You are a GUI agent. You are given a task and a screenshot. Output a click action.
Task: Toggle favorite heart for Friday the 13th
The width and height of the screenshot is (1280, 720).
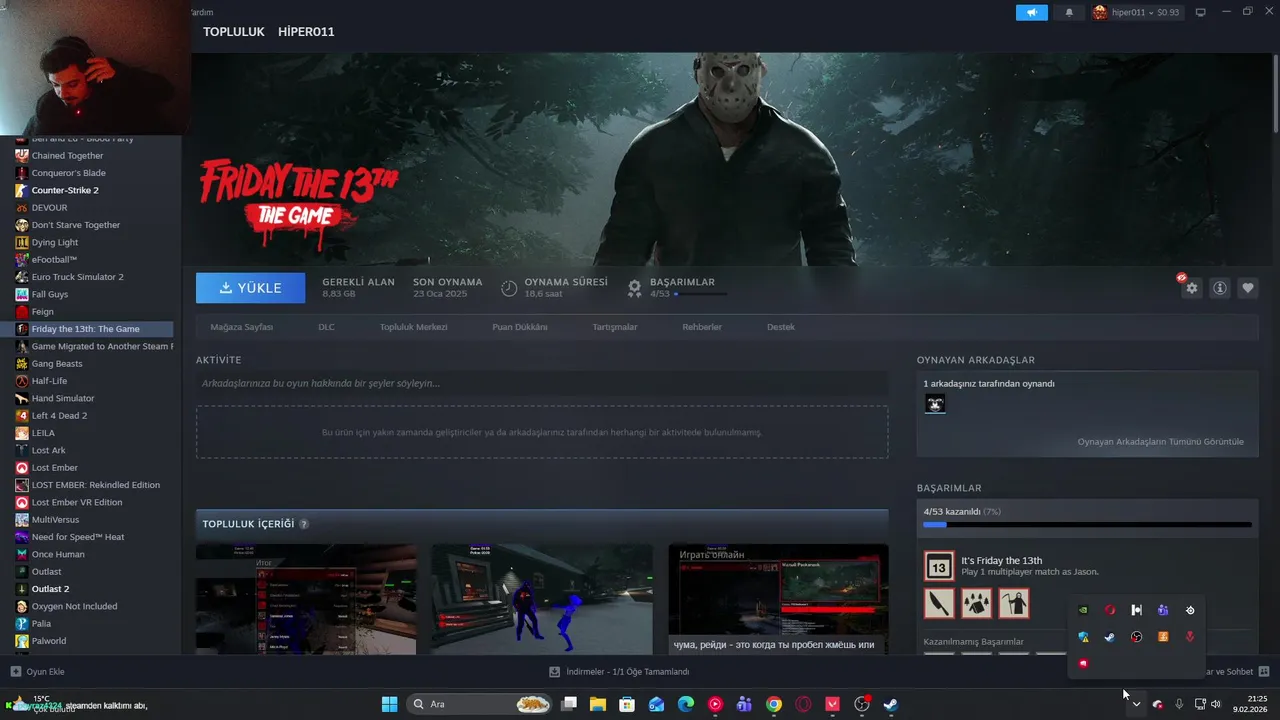pyautogui.click(x=1248, y=288)
